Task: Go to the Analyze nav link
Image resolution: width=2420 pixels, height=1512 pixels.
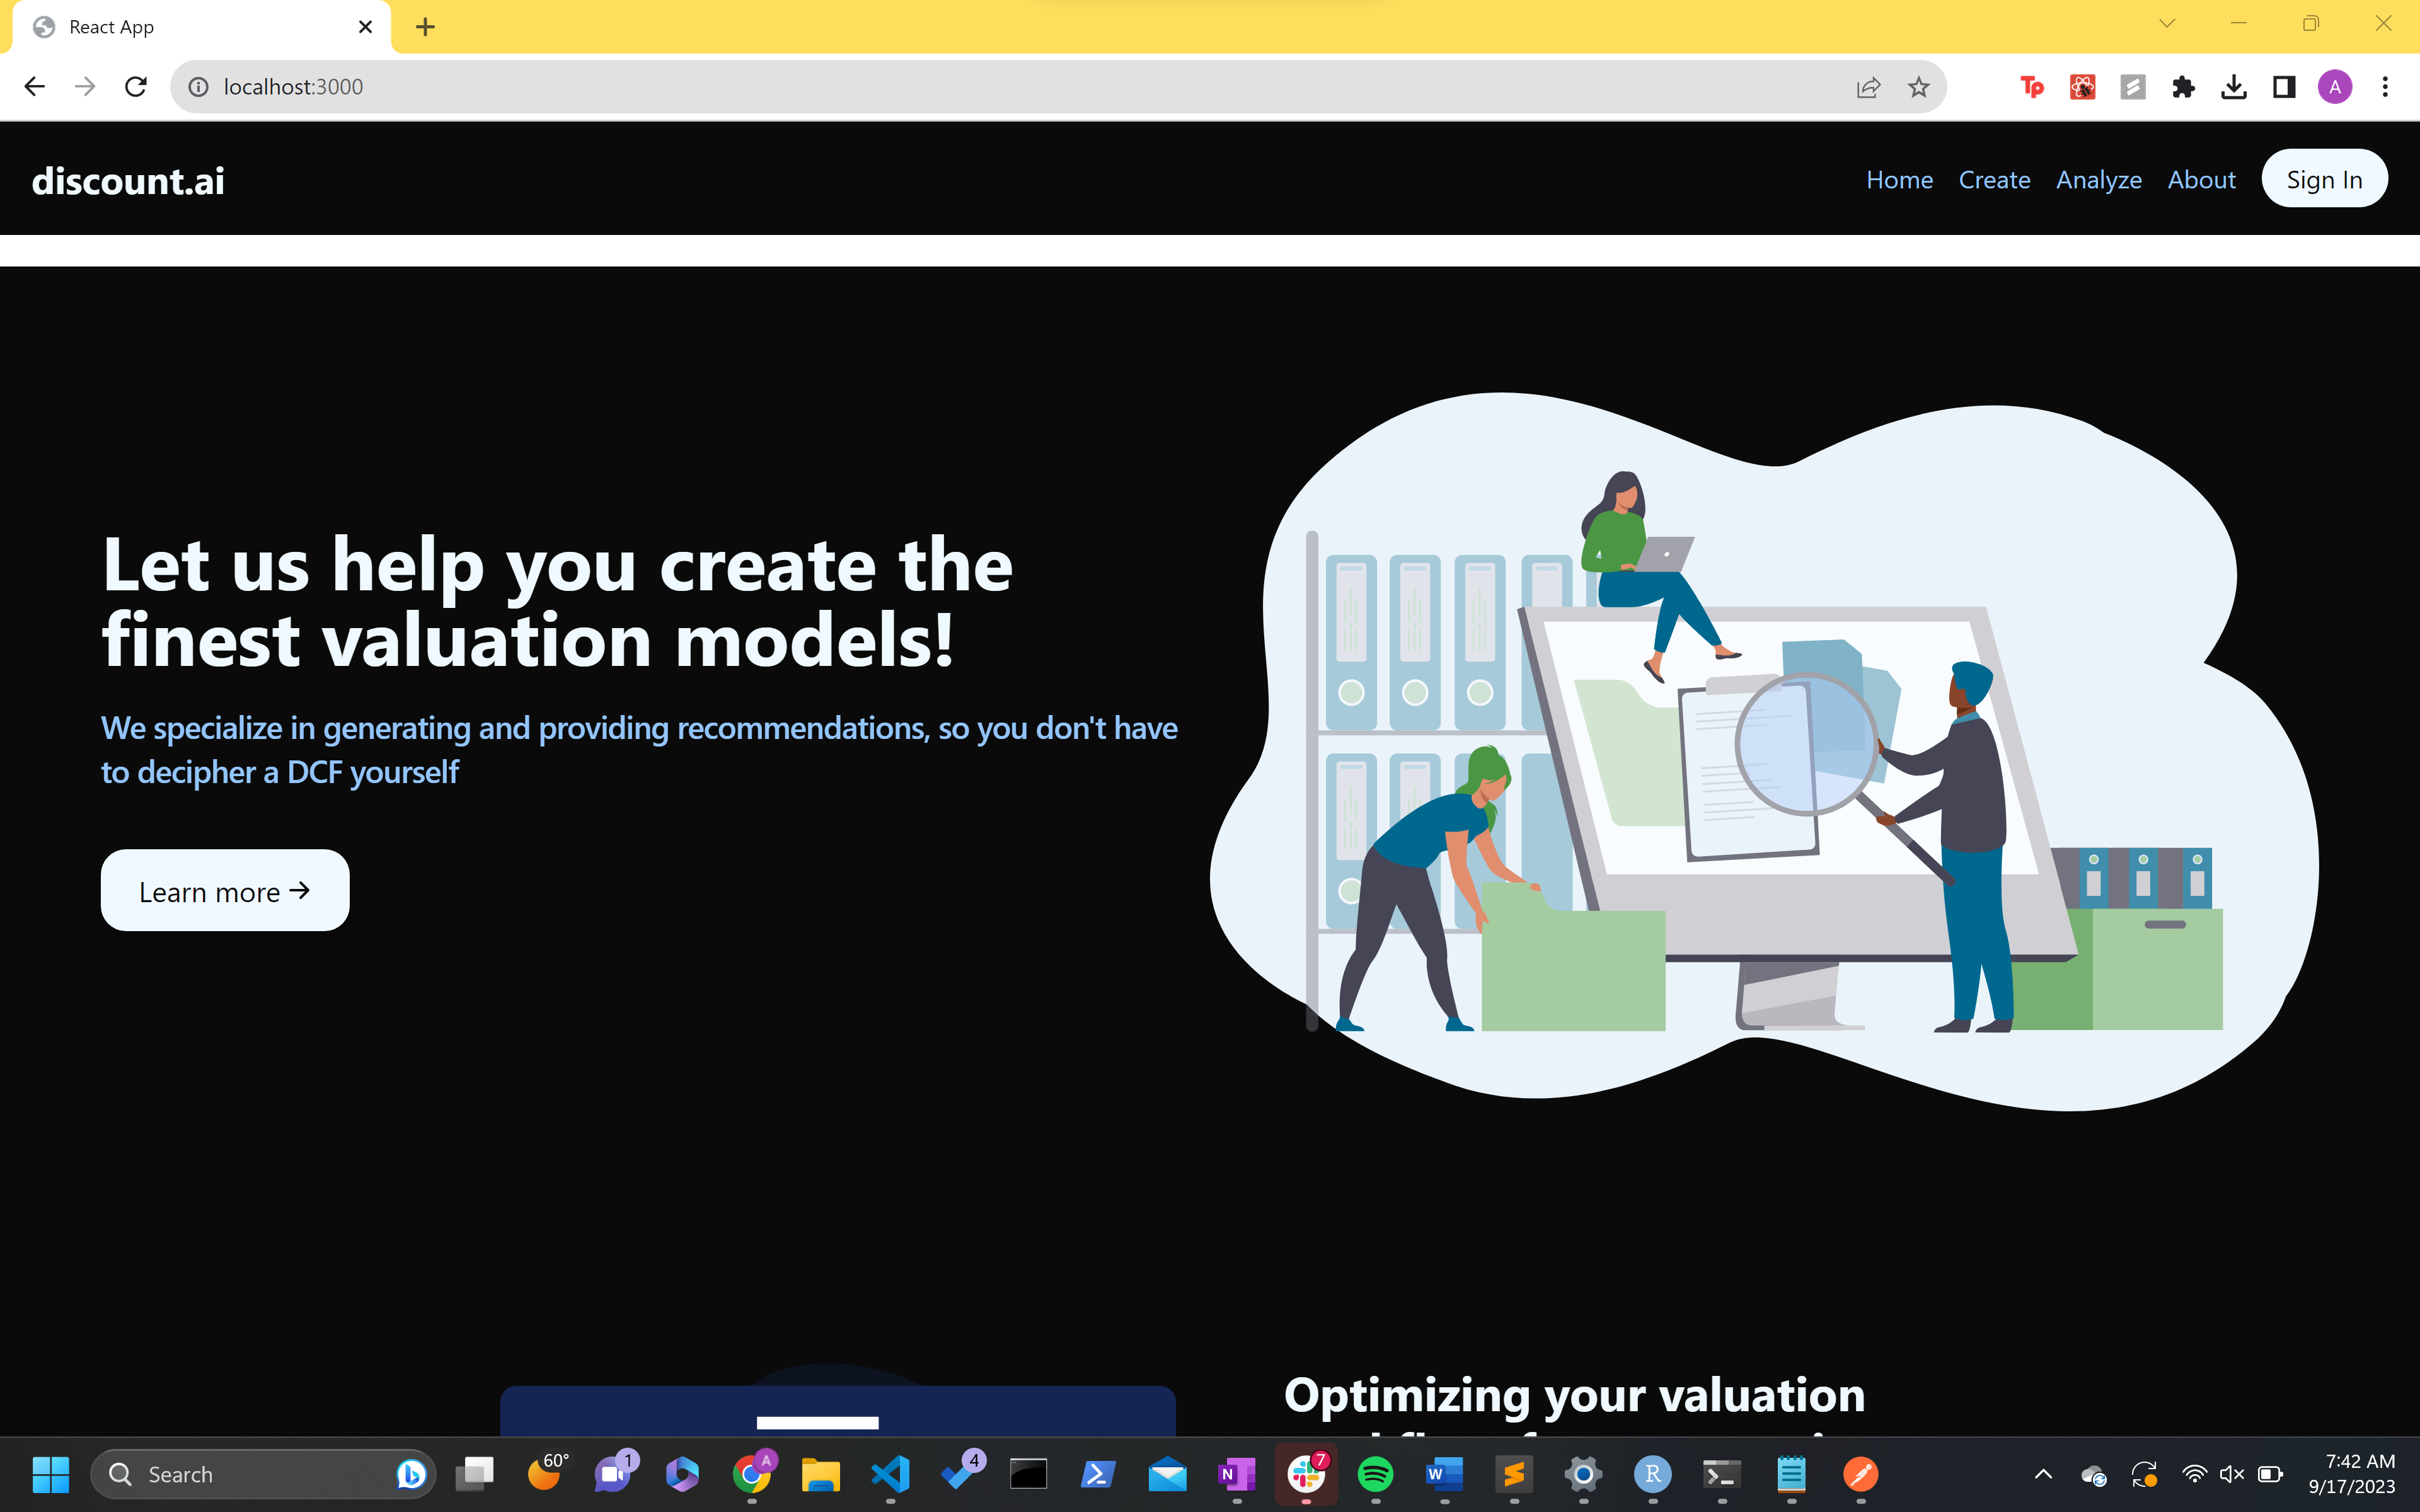Action: (x=2098, y=180)
